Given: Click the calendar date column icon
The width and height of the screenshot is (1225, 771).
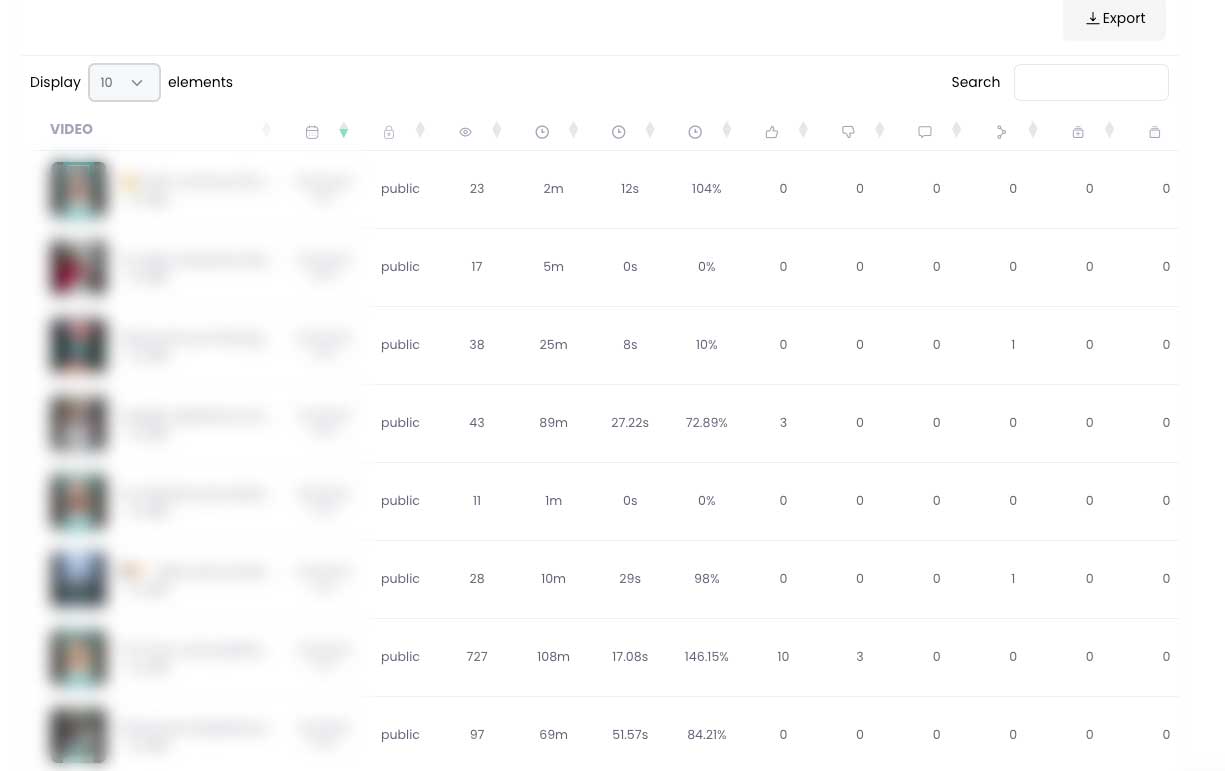Looking at the screenshot, I should [x=312, y=132].
